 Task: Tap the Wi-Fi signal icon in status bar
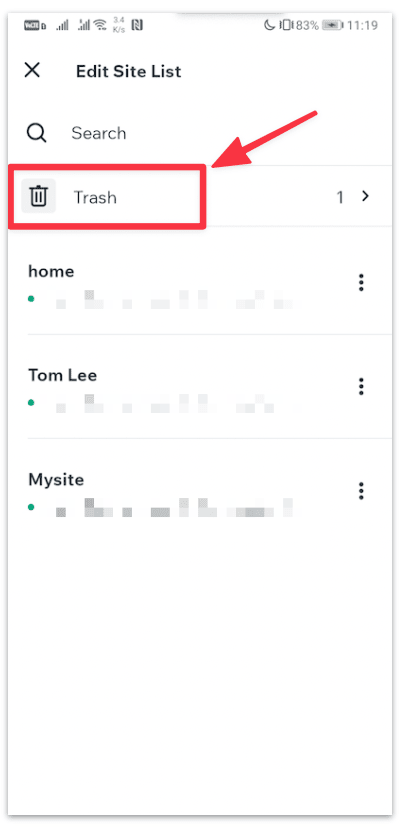[100, 25]
